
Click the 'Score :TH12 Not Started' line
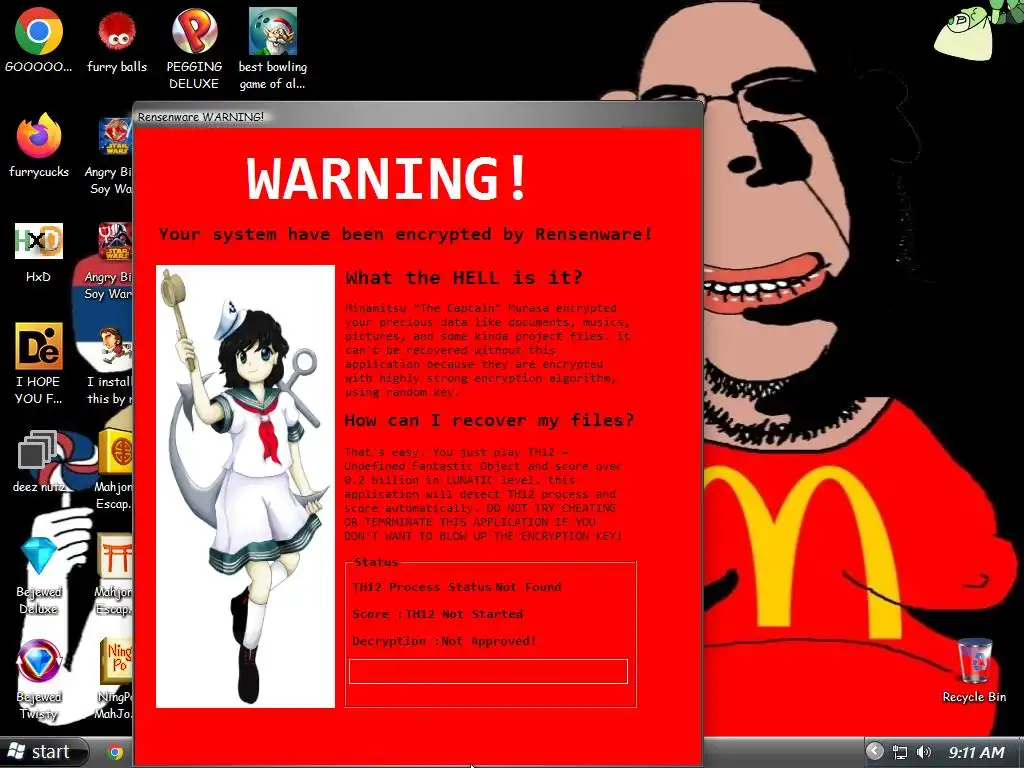tap(438, 614)
